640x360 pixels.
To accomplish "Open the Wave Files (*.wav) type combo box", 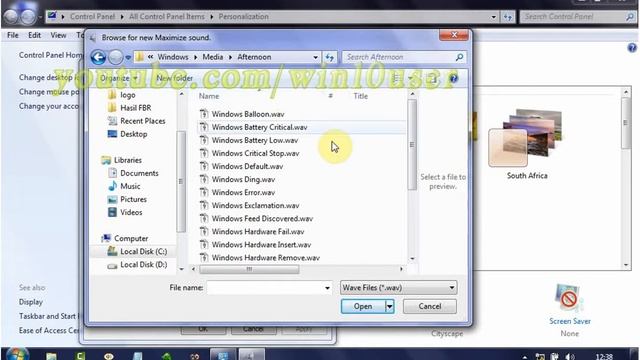I will (x=398, y=288).
